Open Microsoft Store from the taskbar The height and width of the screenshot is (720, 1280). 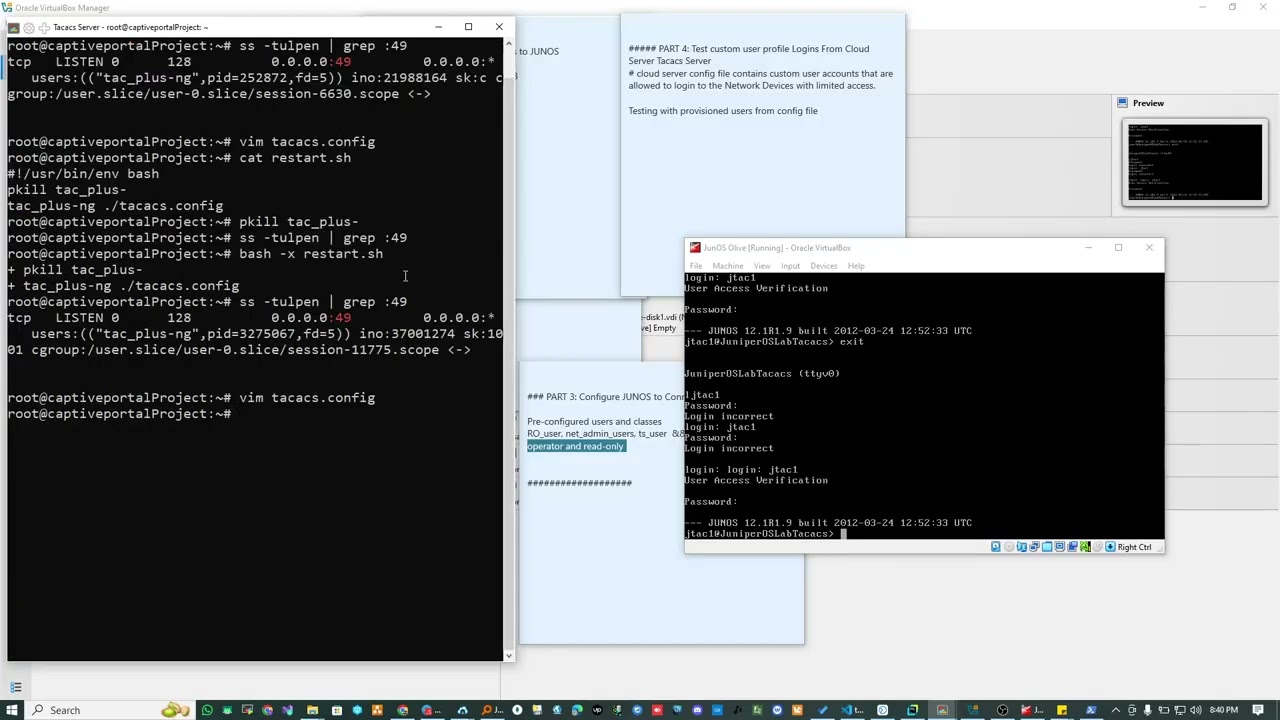[x=337, y=710]
